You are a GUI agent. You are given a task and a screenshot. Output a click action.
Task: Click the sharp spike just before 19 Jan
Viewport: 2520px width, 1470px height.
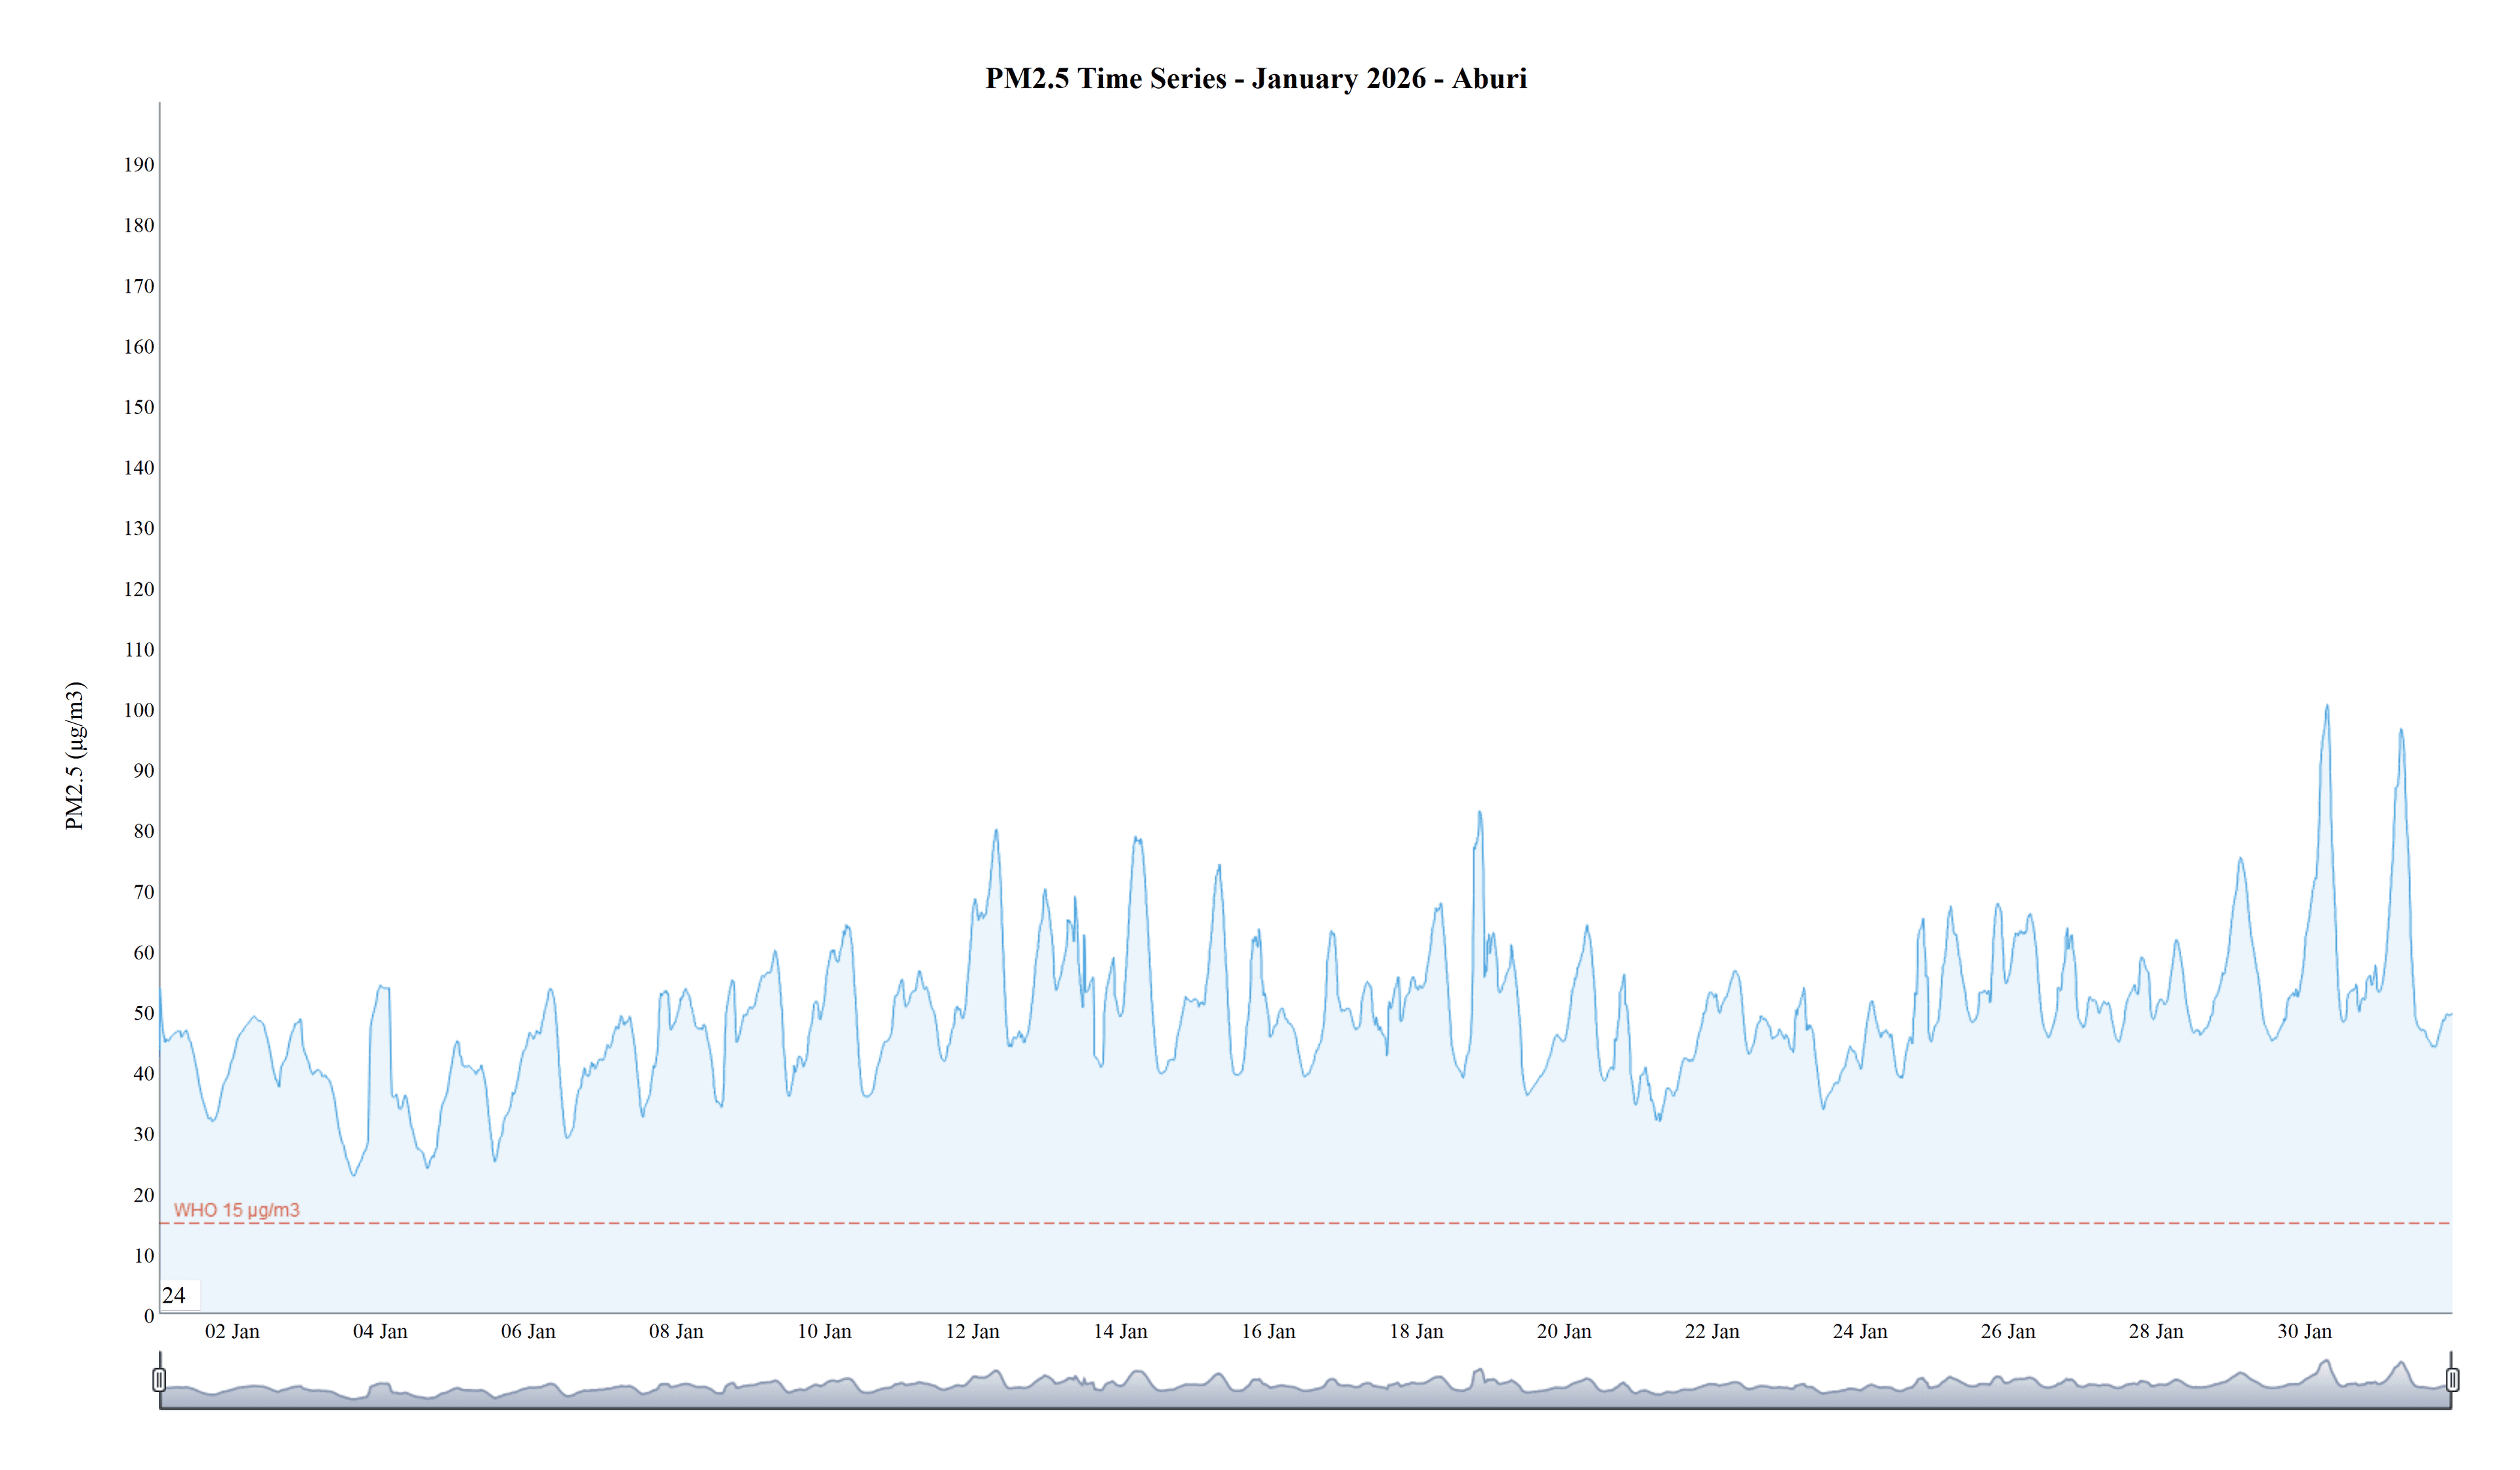point(1479,813)
